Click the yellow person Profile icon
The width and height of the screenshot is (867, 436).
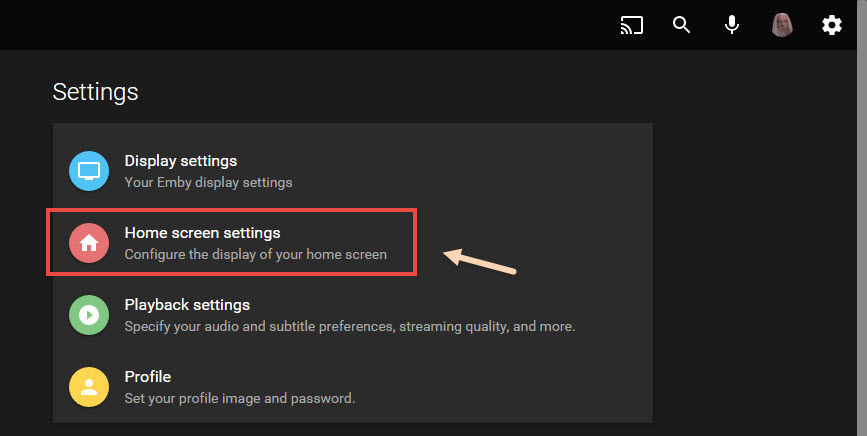89,387
